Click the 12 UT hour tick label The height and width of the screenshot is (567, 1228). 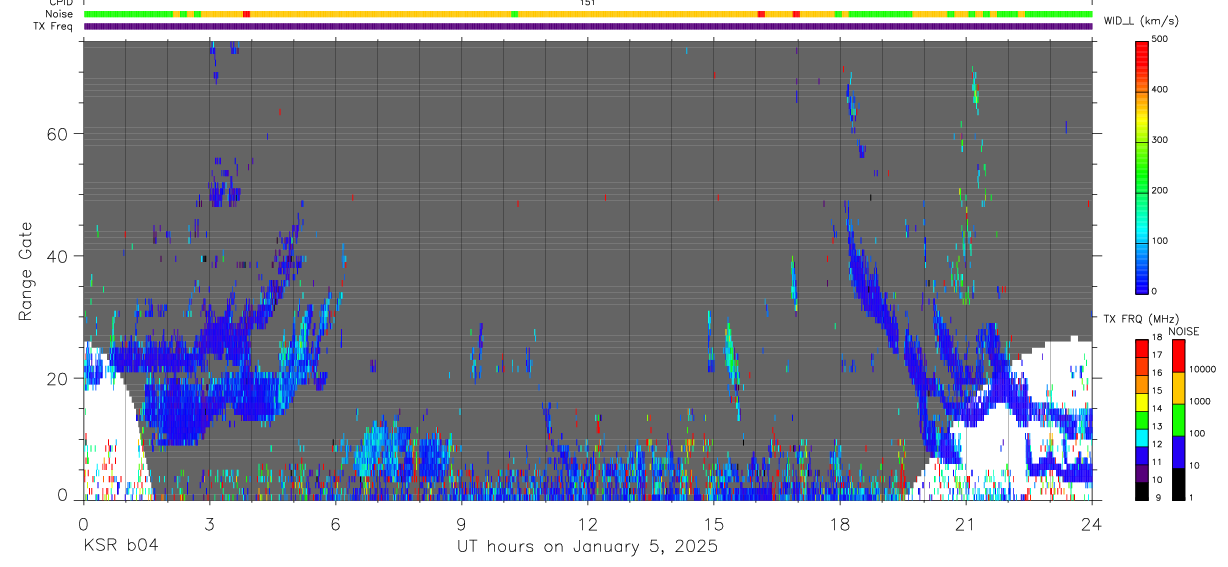pos(587,524)
